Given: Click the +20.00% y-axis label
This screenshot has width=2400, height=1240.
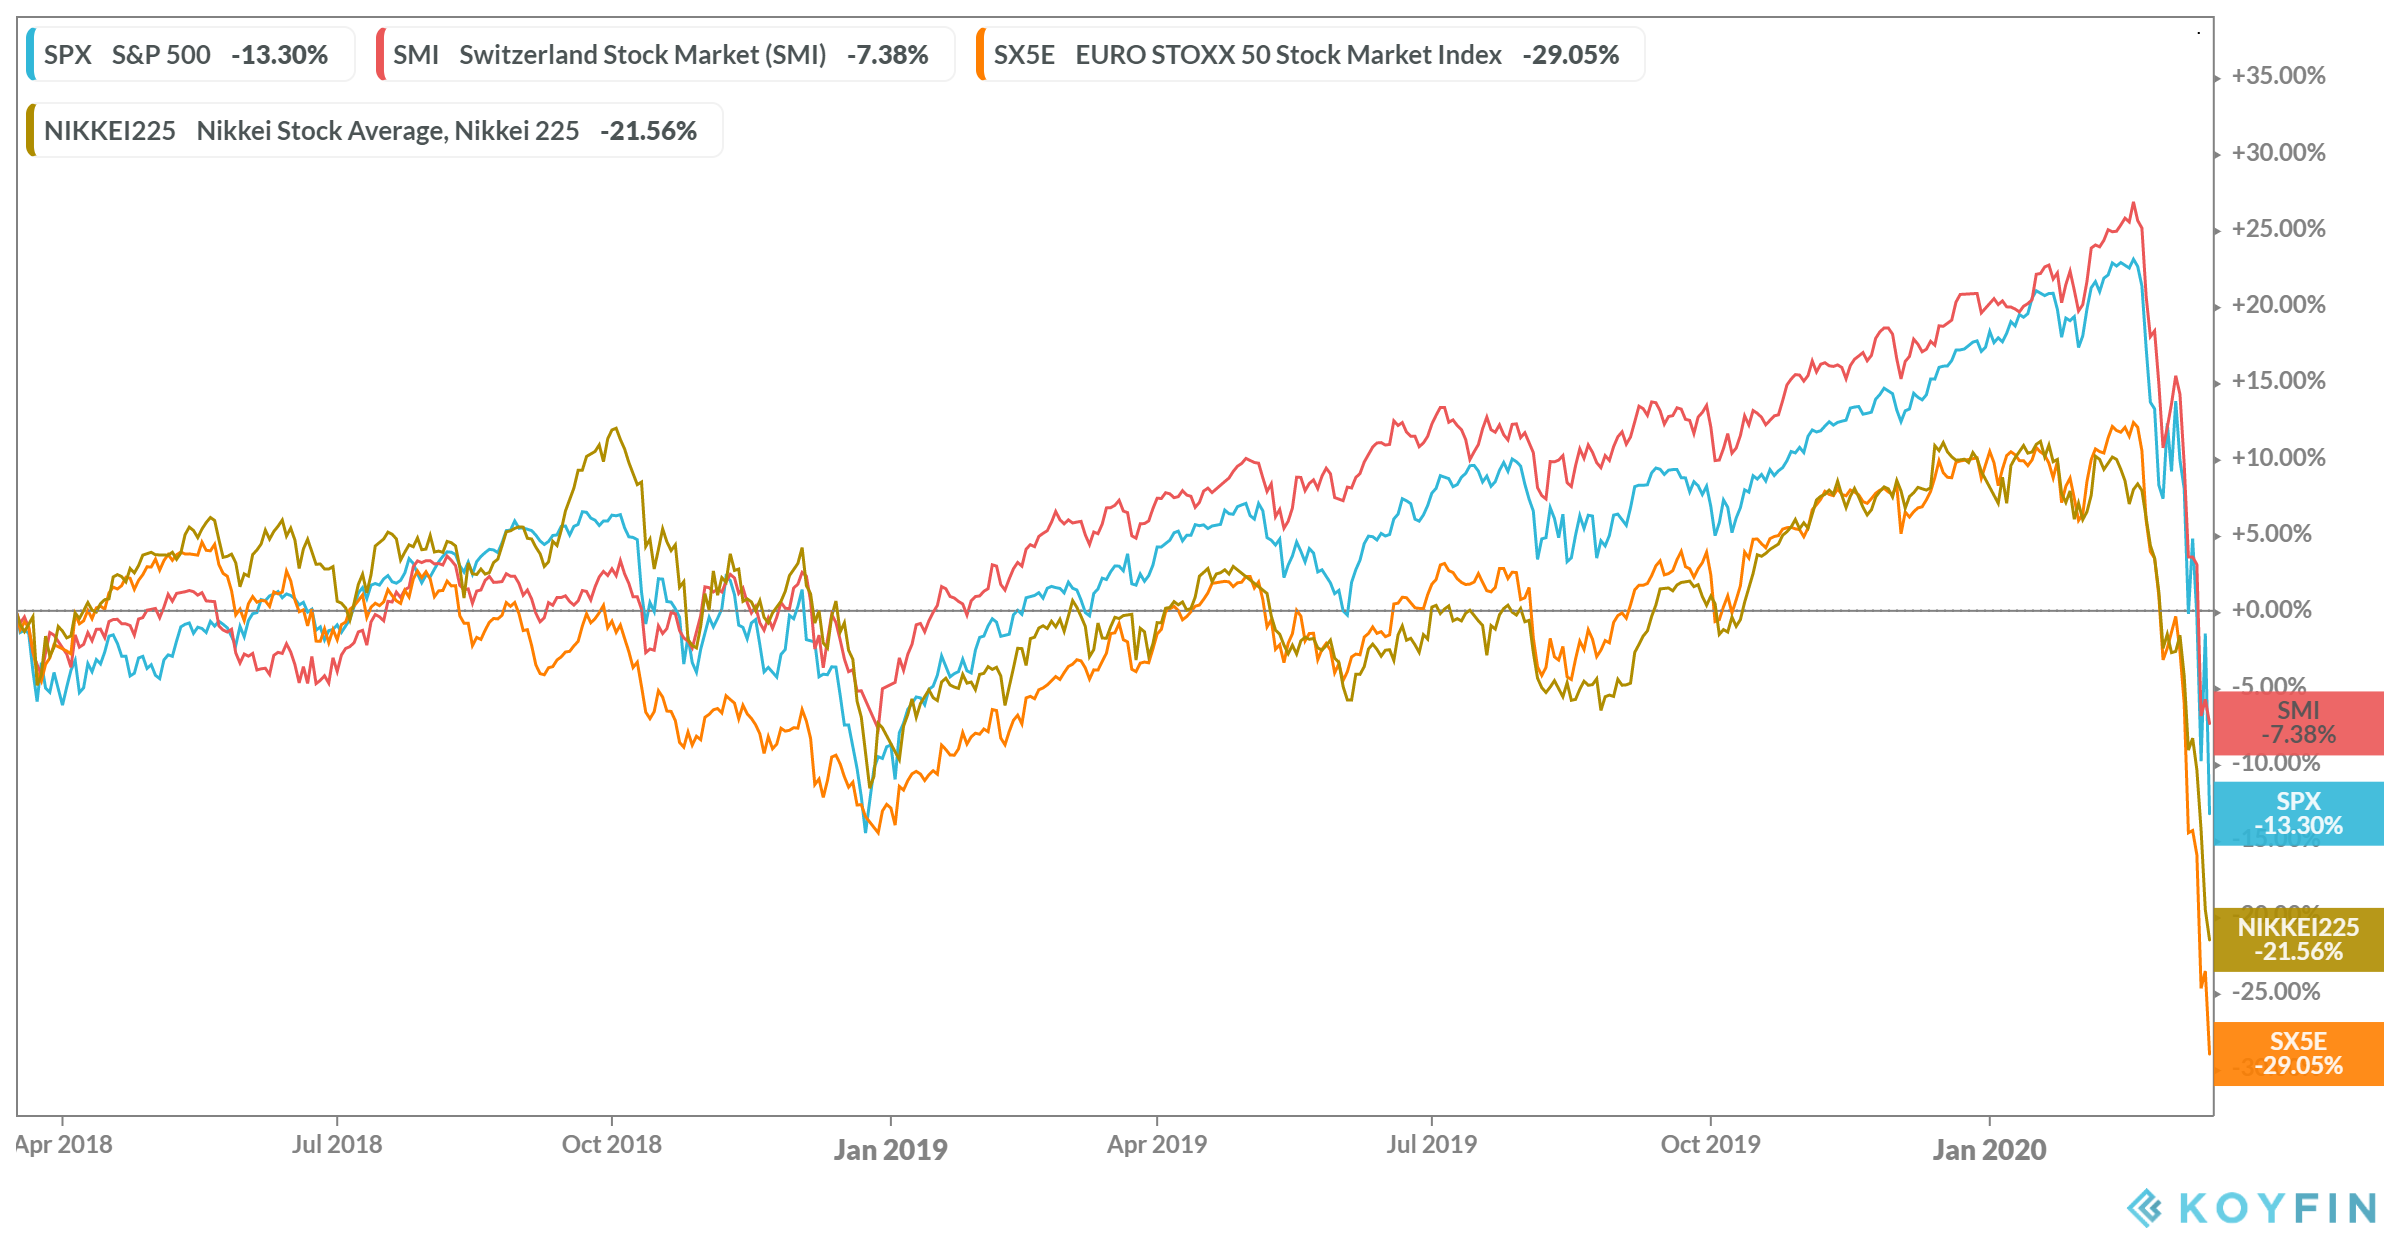Looking at the screenshot, I should (2279, 305).
